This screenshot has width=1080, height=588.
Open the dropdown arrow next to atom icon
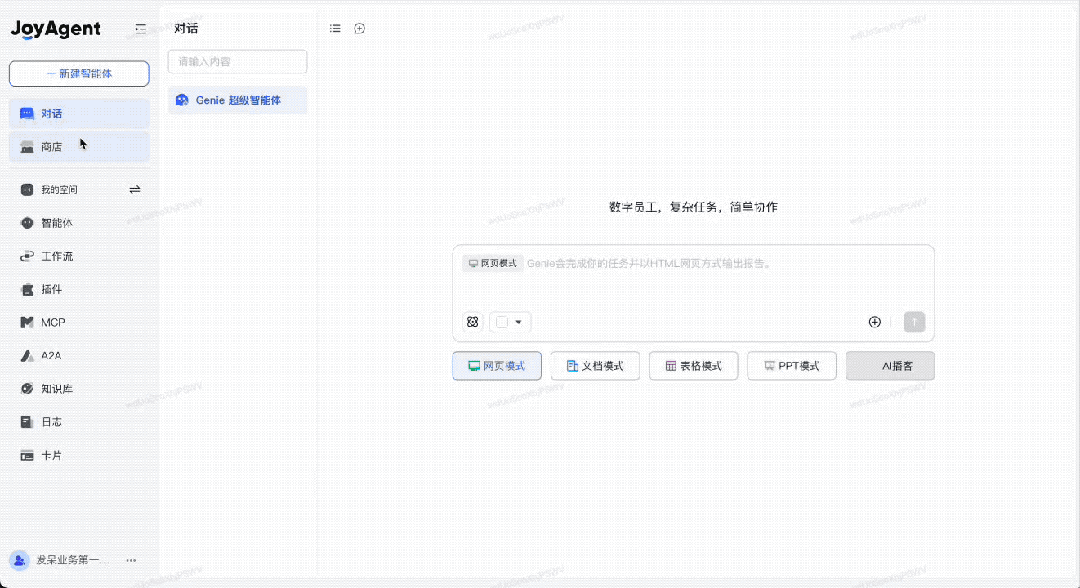pos(518,322)
